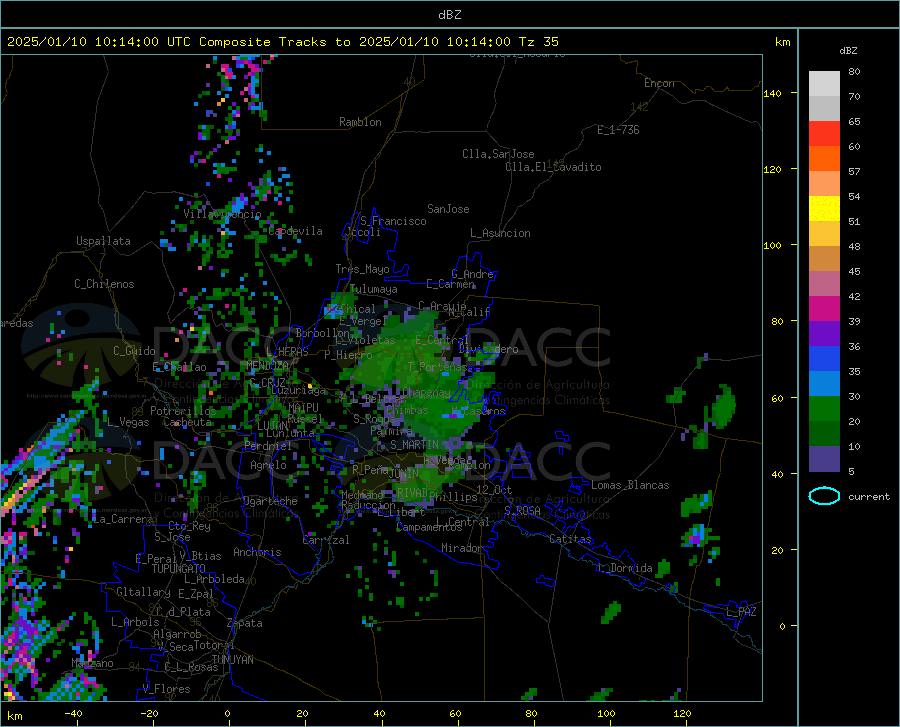Click the 'current' legend label

pyautogui.click(x=869, y=496)
